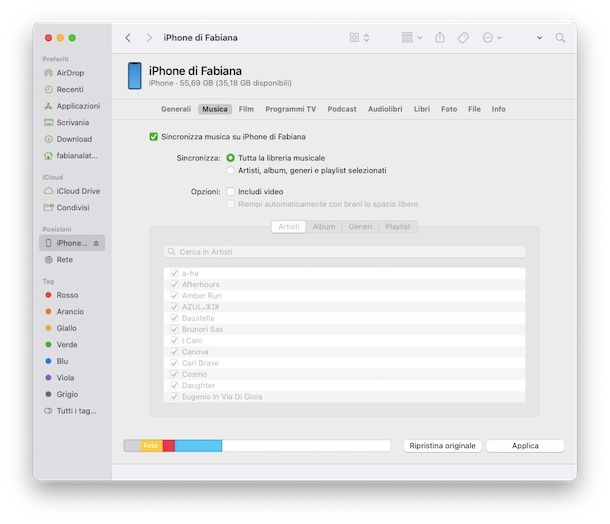The width and height of the screenshot is (610, 524).
Task: Open Rete in the sidebar
Action: [59, 259]
